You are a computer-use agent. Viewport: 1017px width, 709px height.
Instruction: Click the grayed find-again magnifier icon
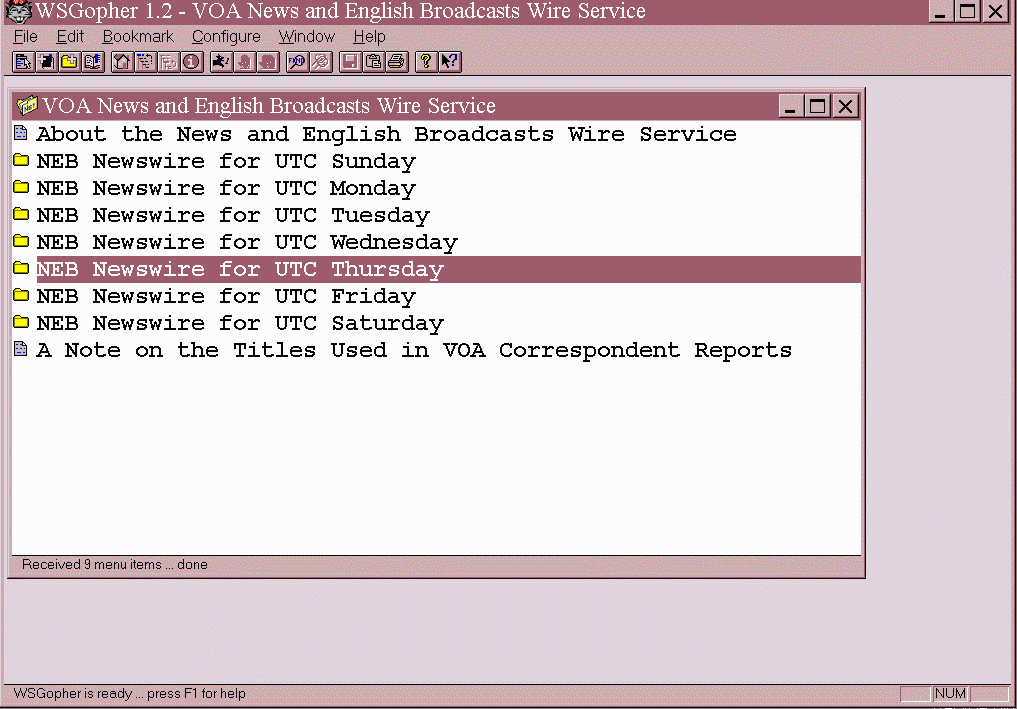click(x=320, y=62)
